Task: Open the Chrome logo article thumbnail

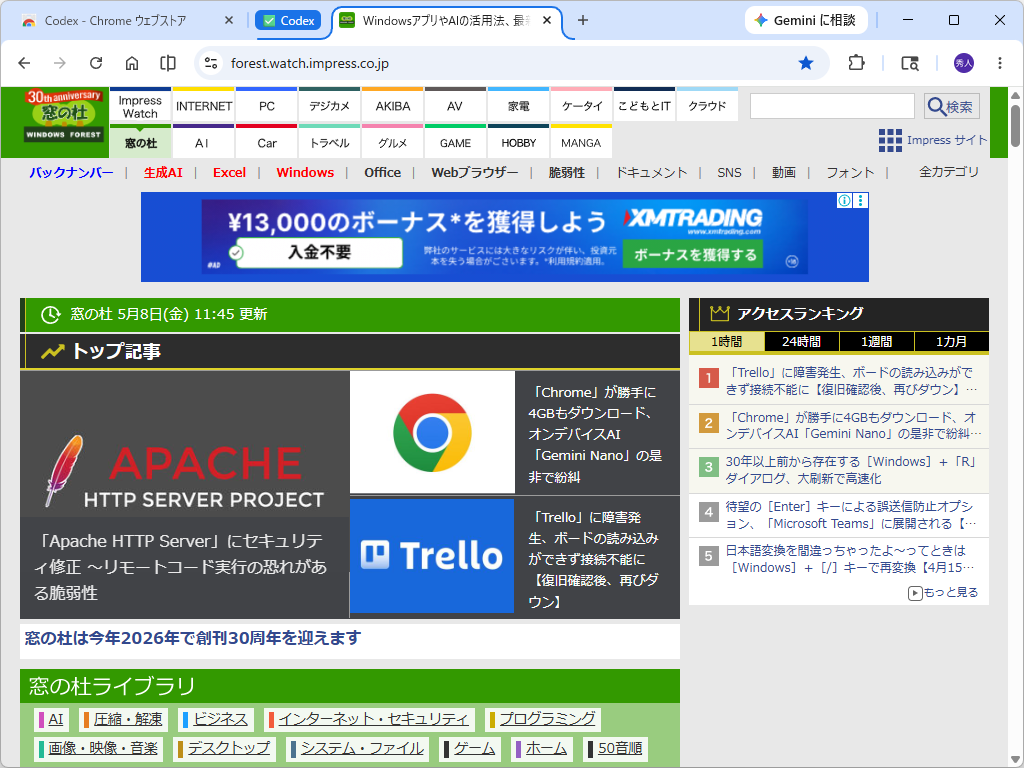Action: 432,432
